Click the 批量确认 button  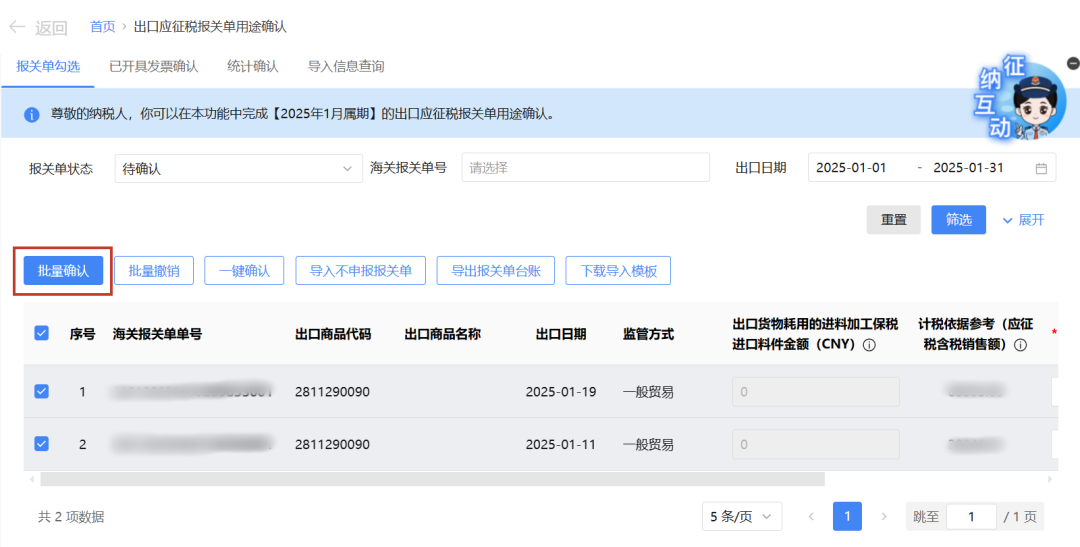point(63,271)
